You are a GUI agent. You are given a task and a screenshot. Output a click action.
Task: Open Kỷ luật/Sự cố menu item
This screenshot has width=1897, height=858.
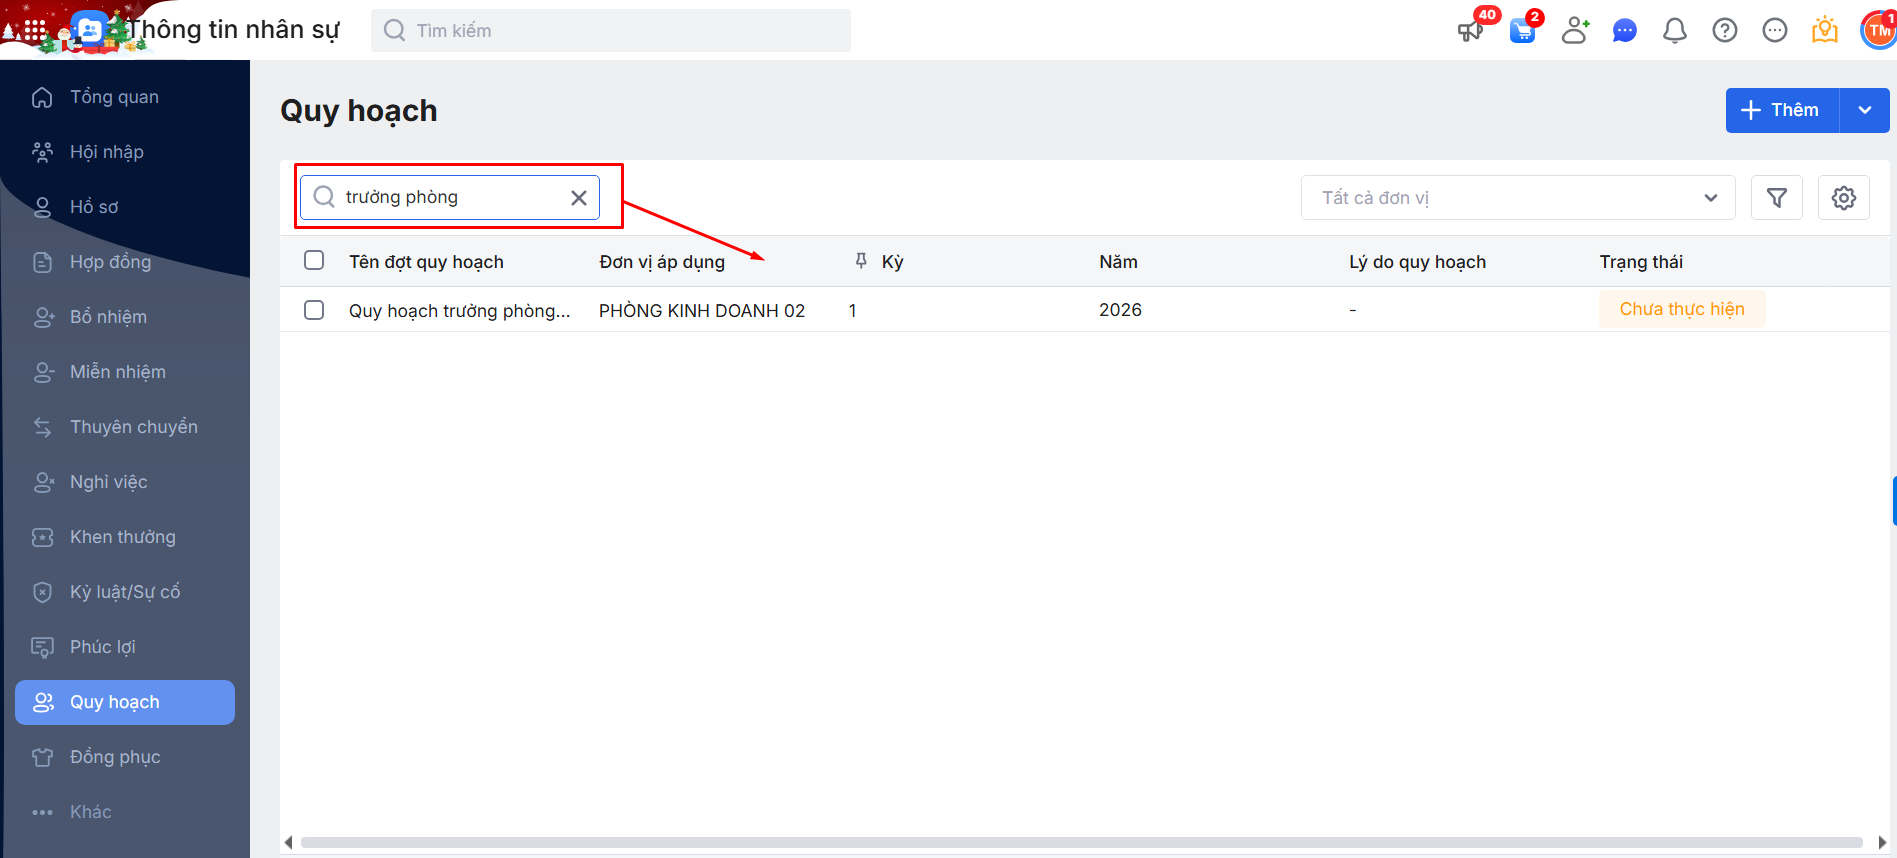(125, 592)
